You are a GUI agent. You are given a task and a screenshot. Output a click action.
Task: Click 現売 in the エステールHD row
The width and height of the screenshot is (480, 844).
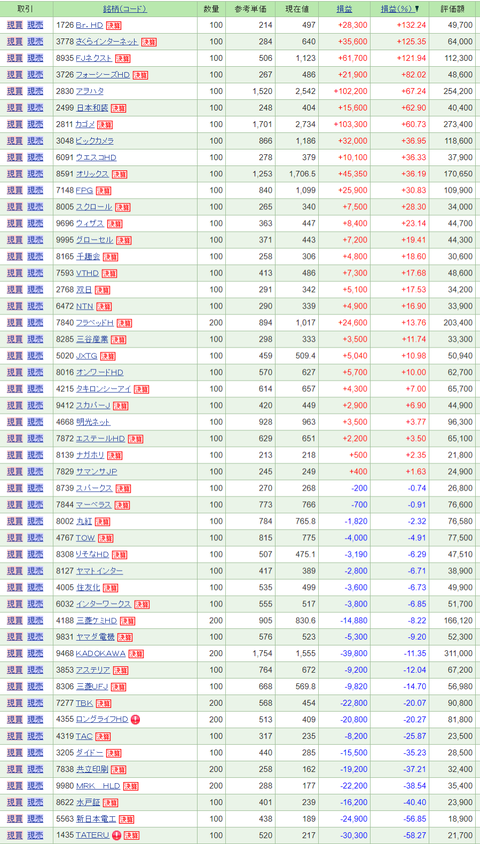tap(35, 440)
